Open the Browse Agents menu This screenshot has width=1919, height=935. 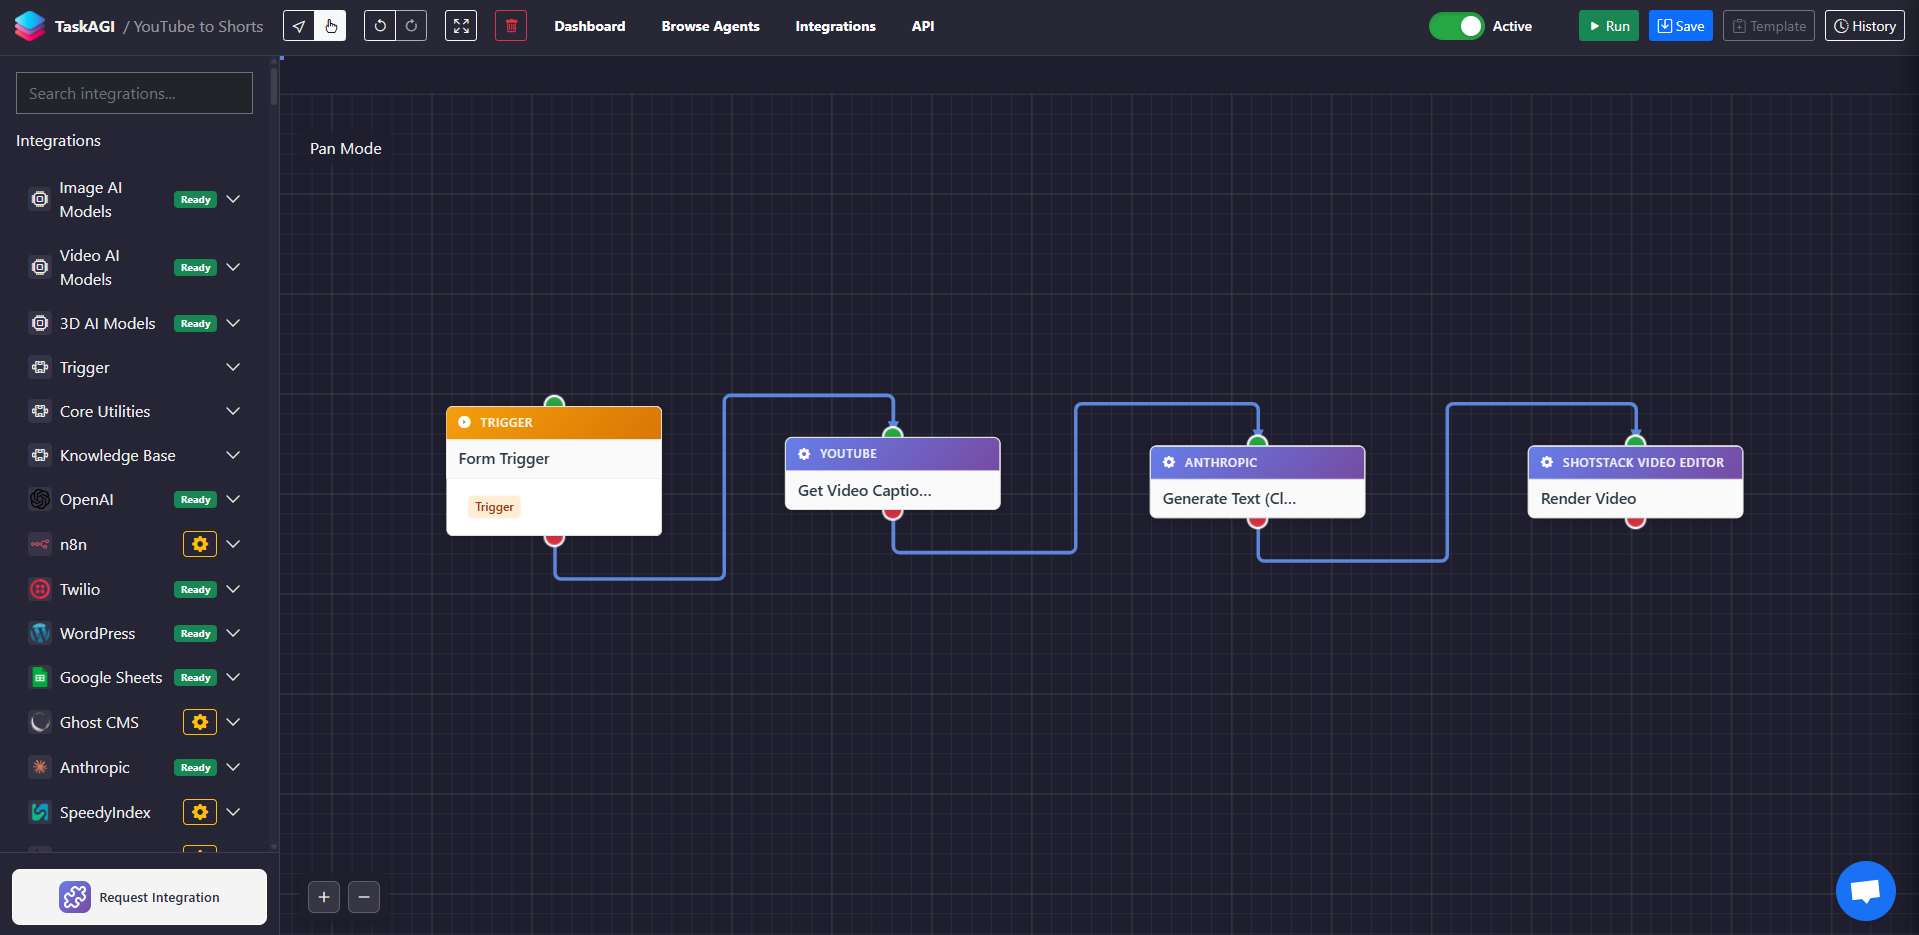click(x=710, y=26)
